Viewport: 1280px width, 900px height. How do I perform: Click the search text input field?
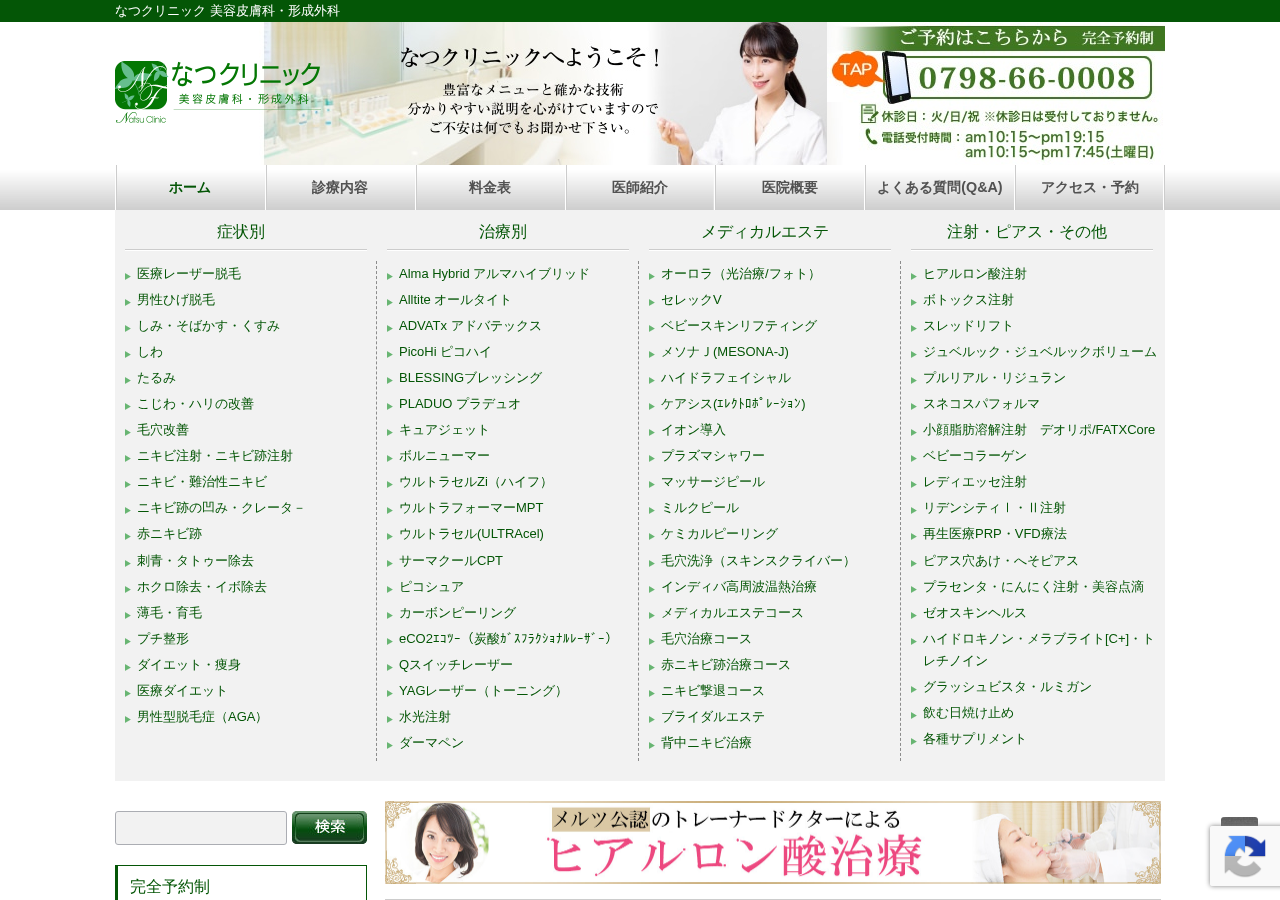coord(201,828)
